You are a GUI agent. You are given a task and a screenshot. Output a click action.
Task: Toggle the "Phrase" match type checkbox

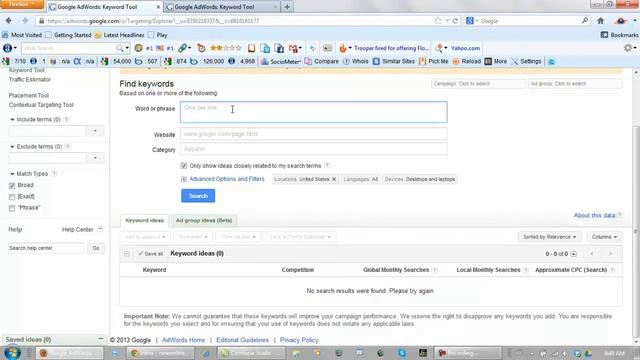(12, 208)
